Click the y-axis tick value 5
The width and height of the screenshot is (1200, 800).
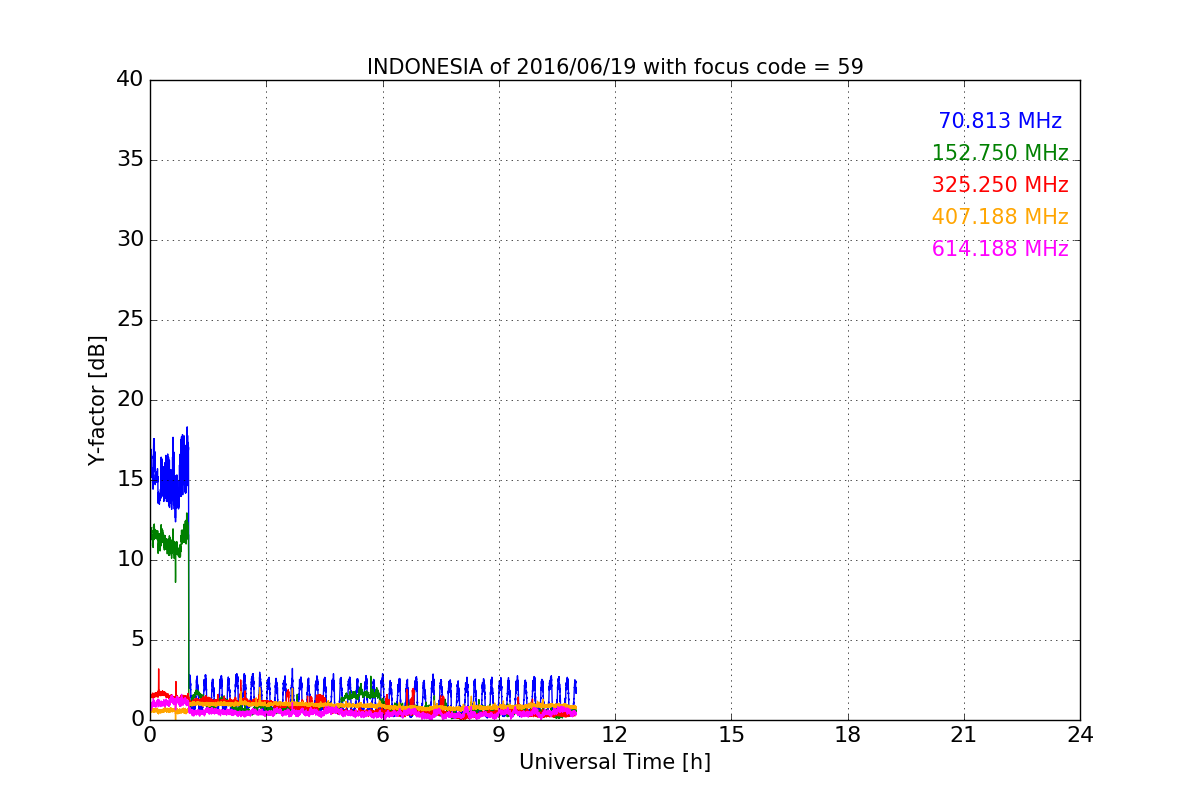136,640
